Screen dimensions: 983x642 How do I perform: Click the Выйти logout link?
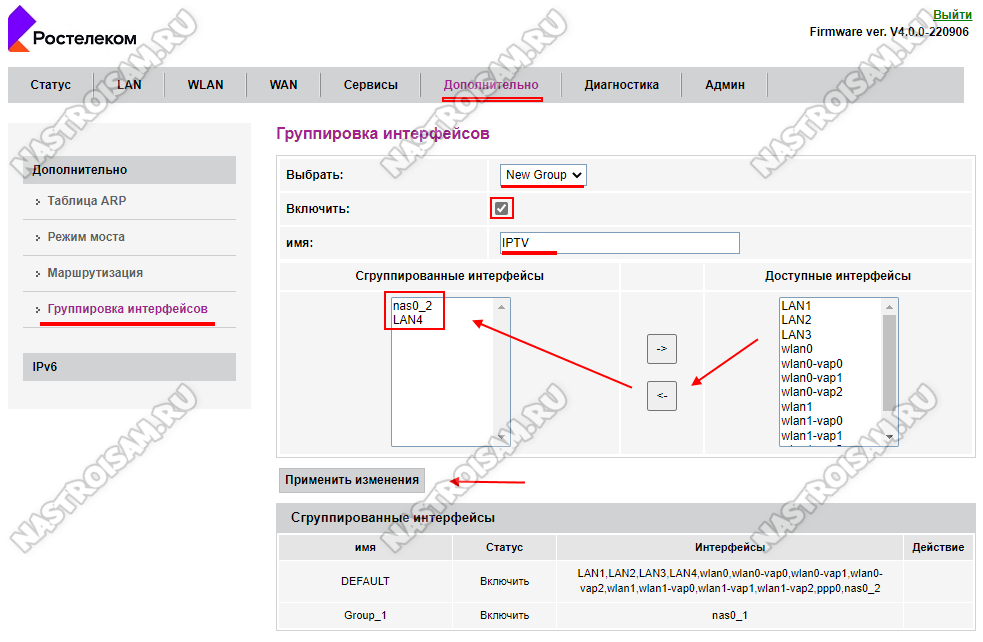coord(952,15)
